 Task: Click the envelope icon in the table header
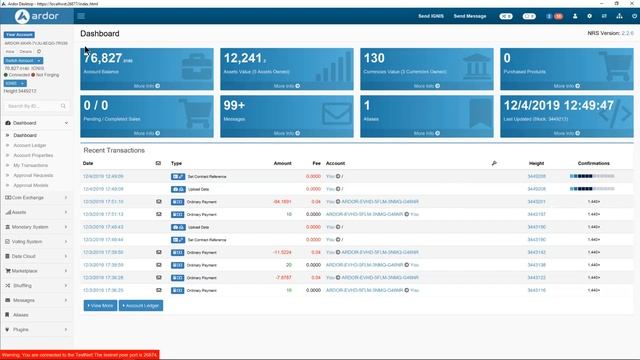158,163
